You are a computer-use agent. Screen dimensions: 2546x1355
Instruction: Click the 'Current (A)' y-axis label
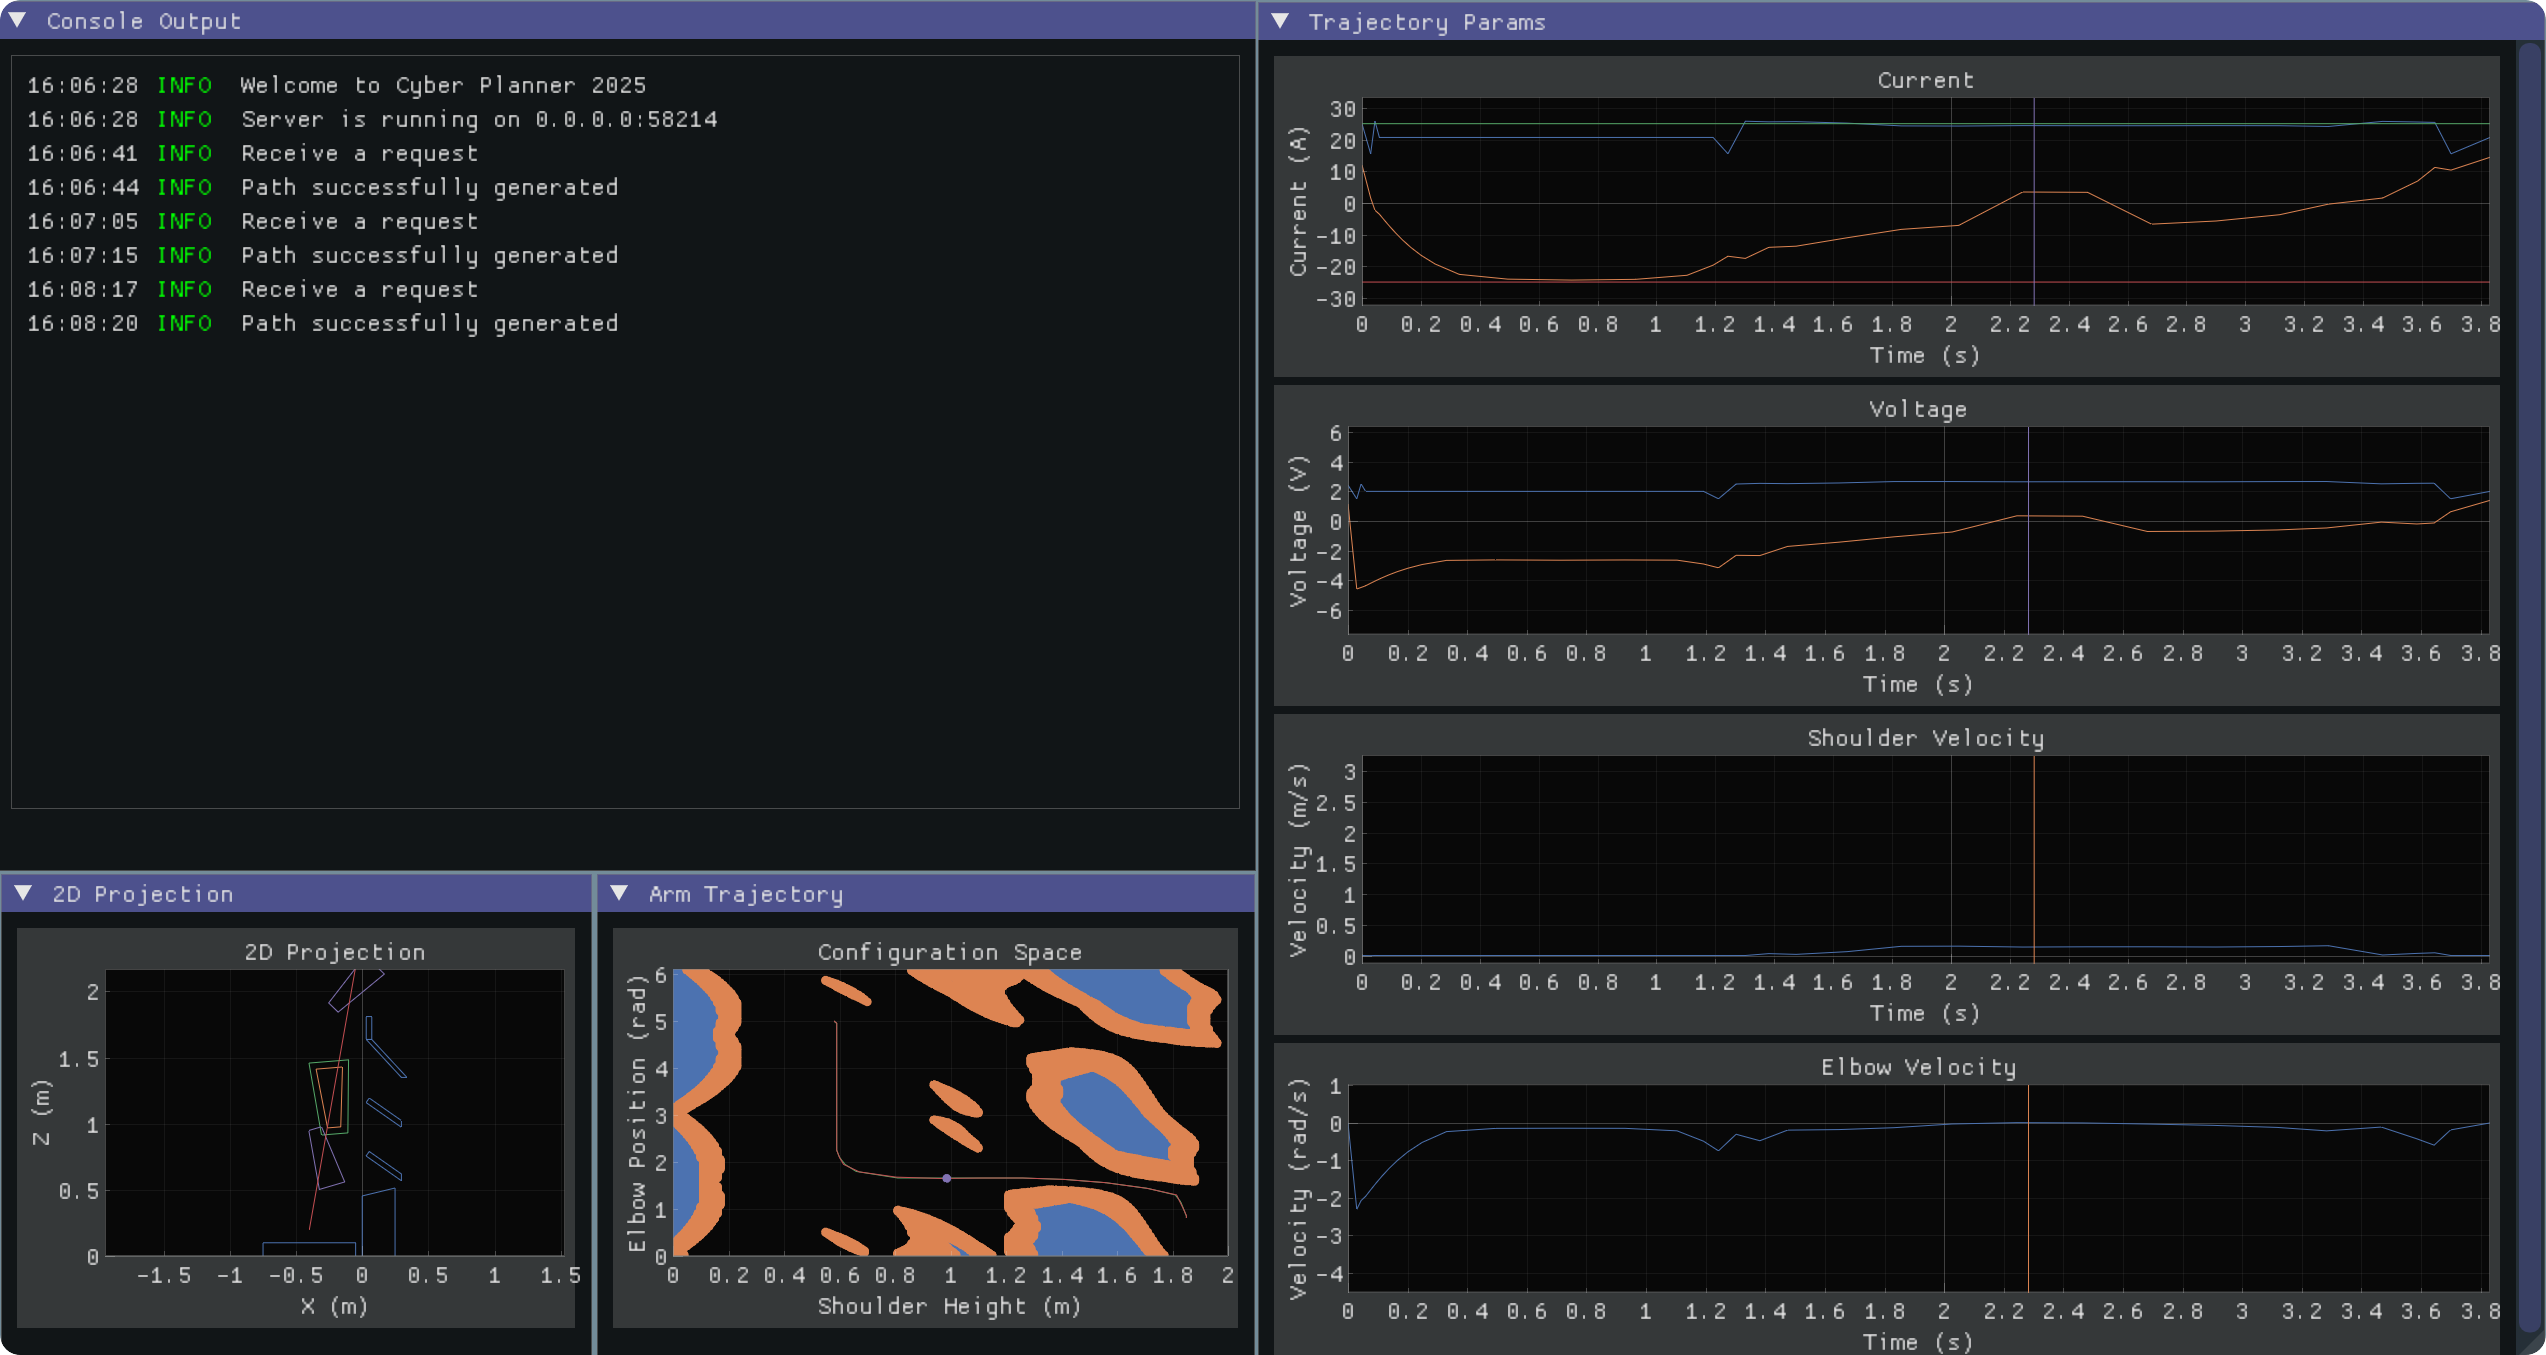point(1297,201)
